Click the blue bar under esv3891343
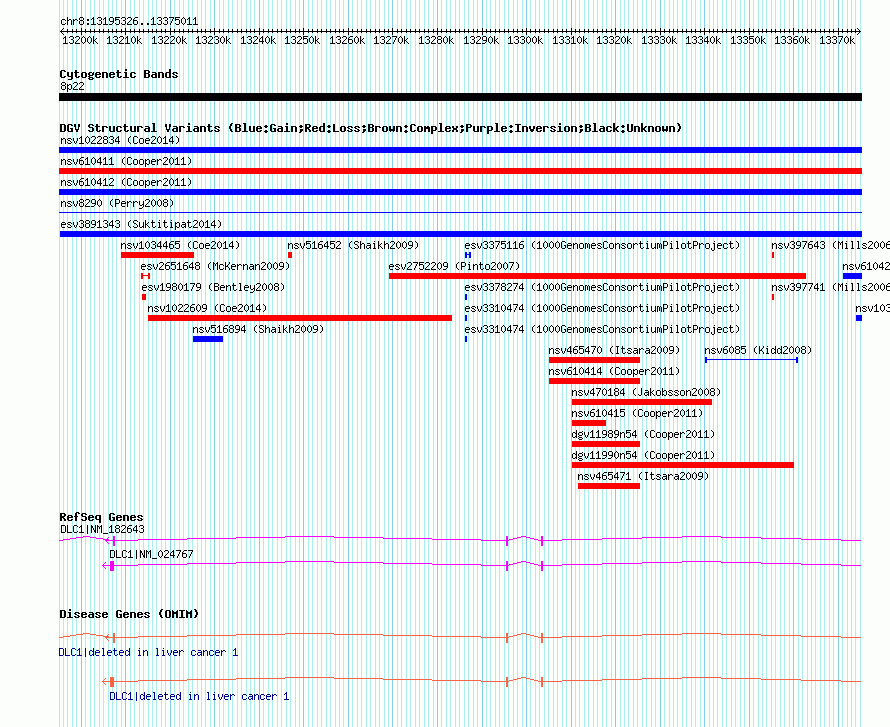This screenshot has height=727, width=890. [460, 234]
